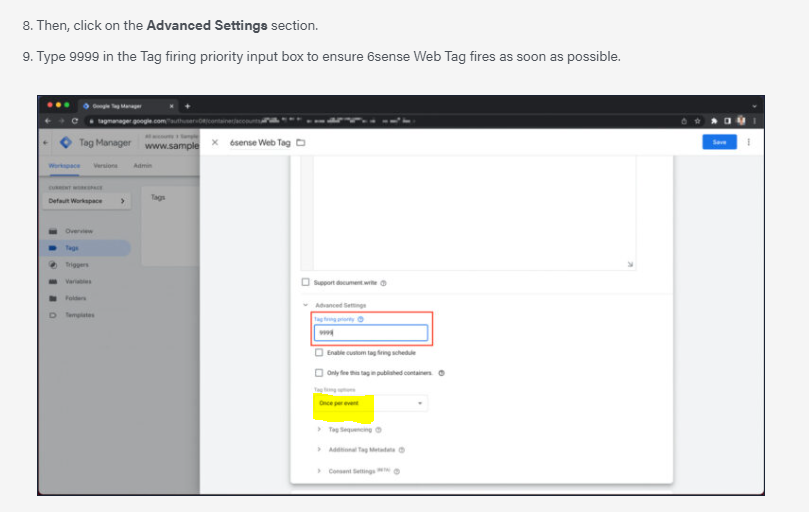Click the Templates sidebar icon

pyautogui.click(x=53, y=315)
